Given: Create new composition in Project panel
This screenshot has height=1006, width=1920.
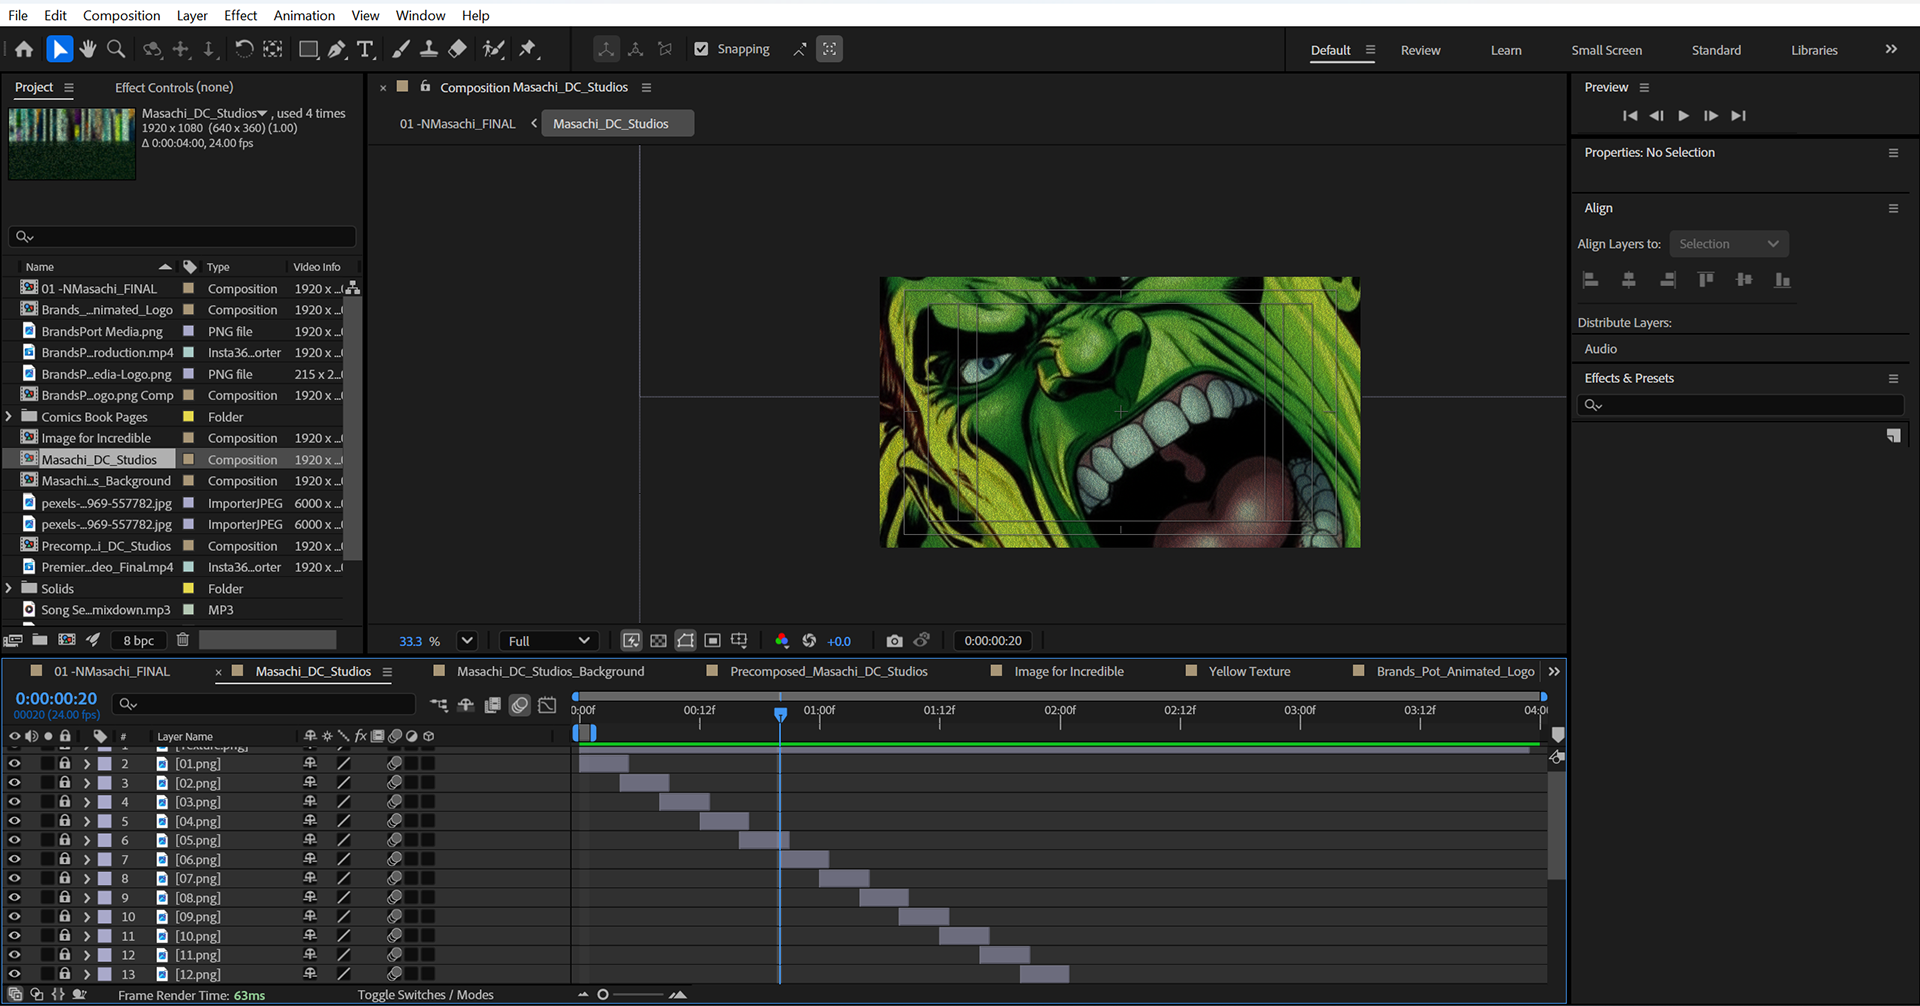Looking at the screenshot, I should click(x=67, y=640).
